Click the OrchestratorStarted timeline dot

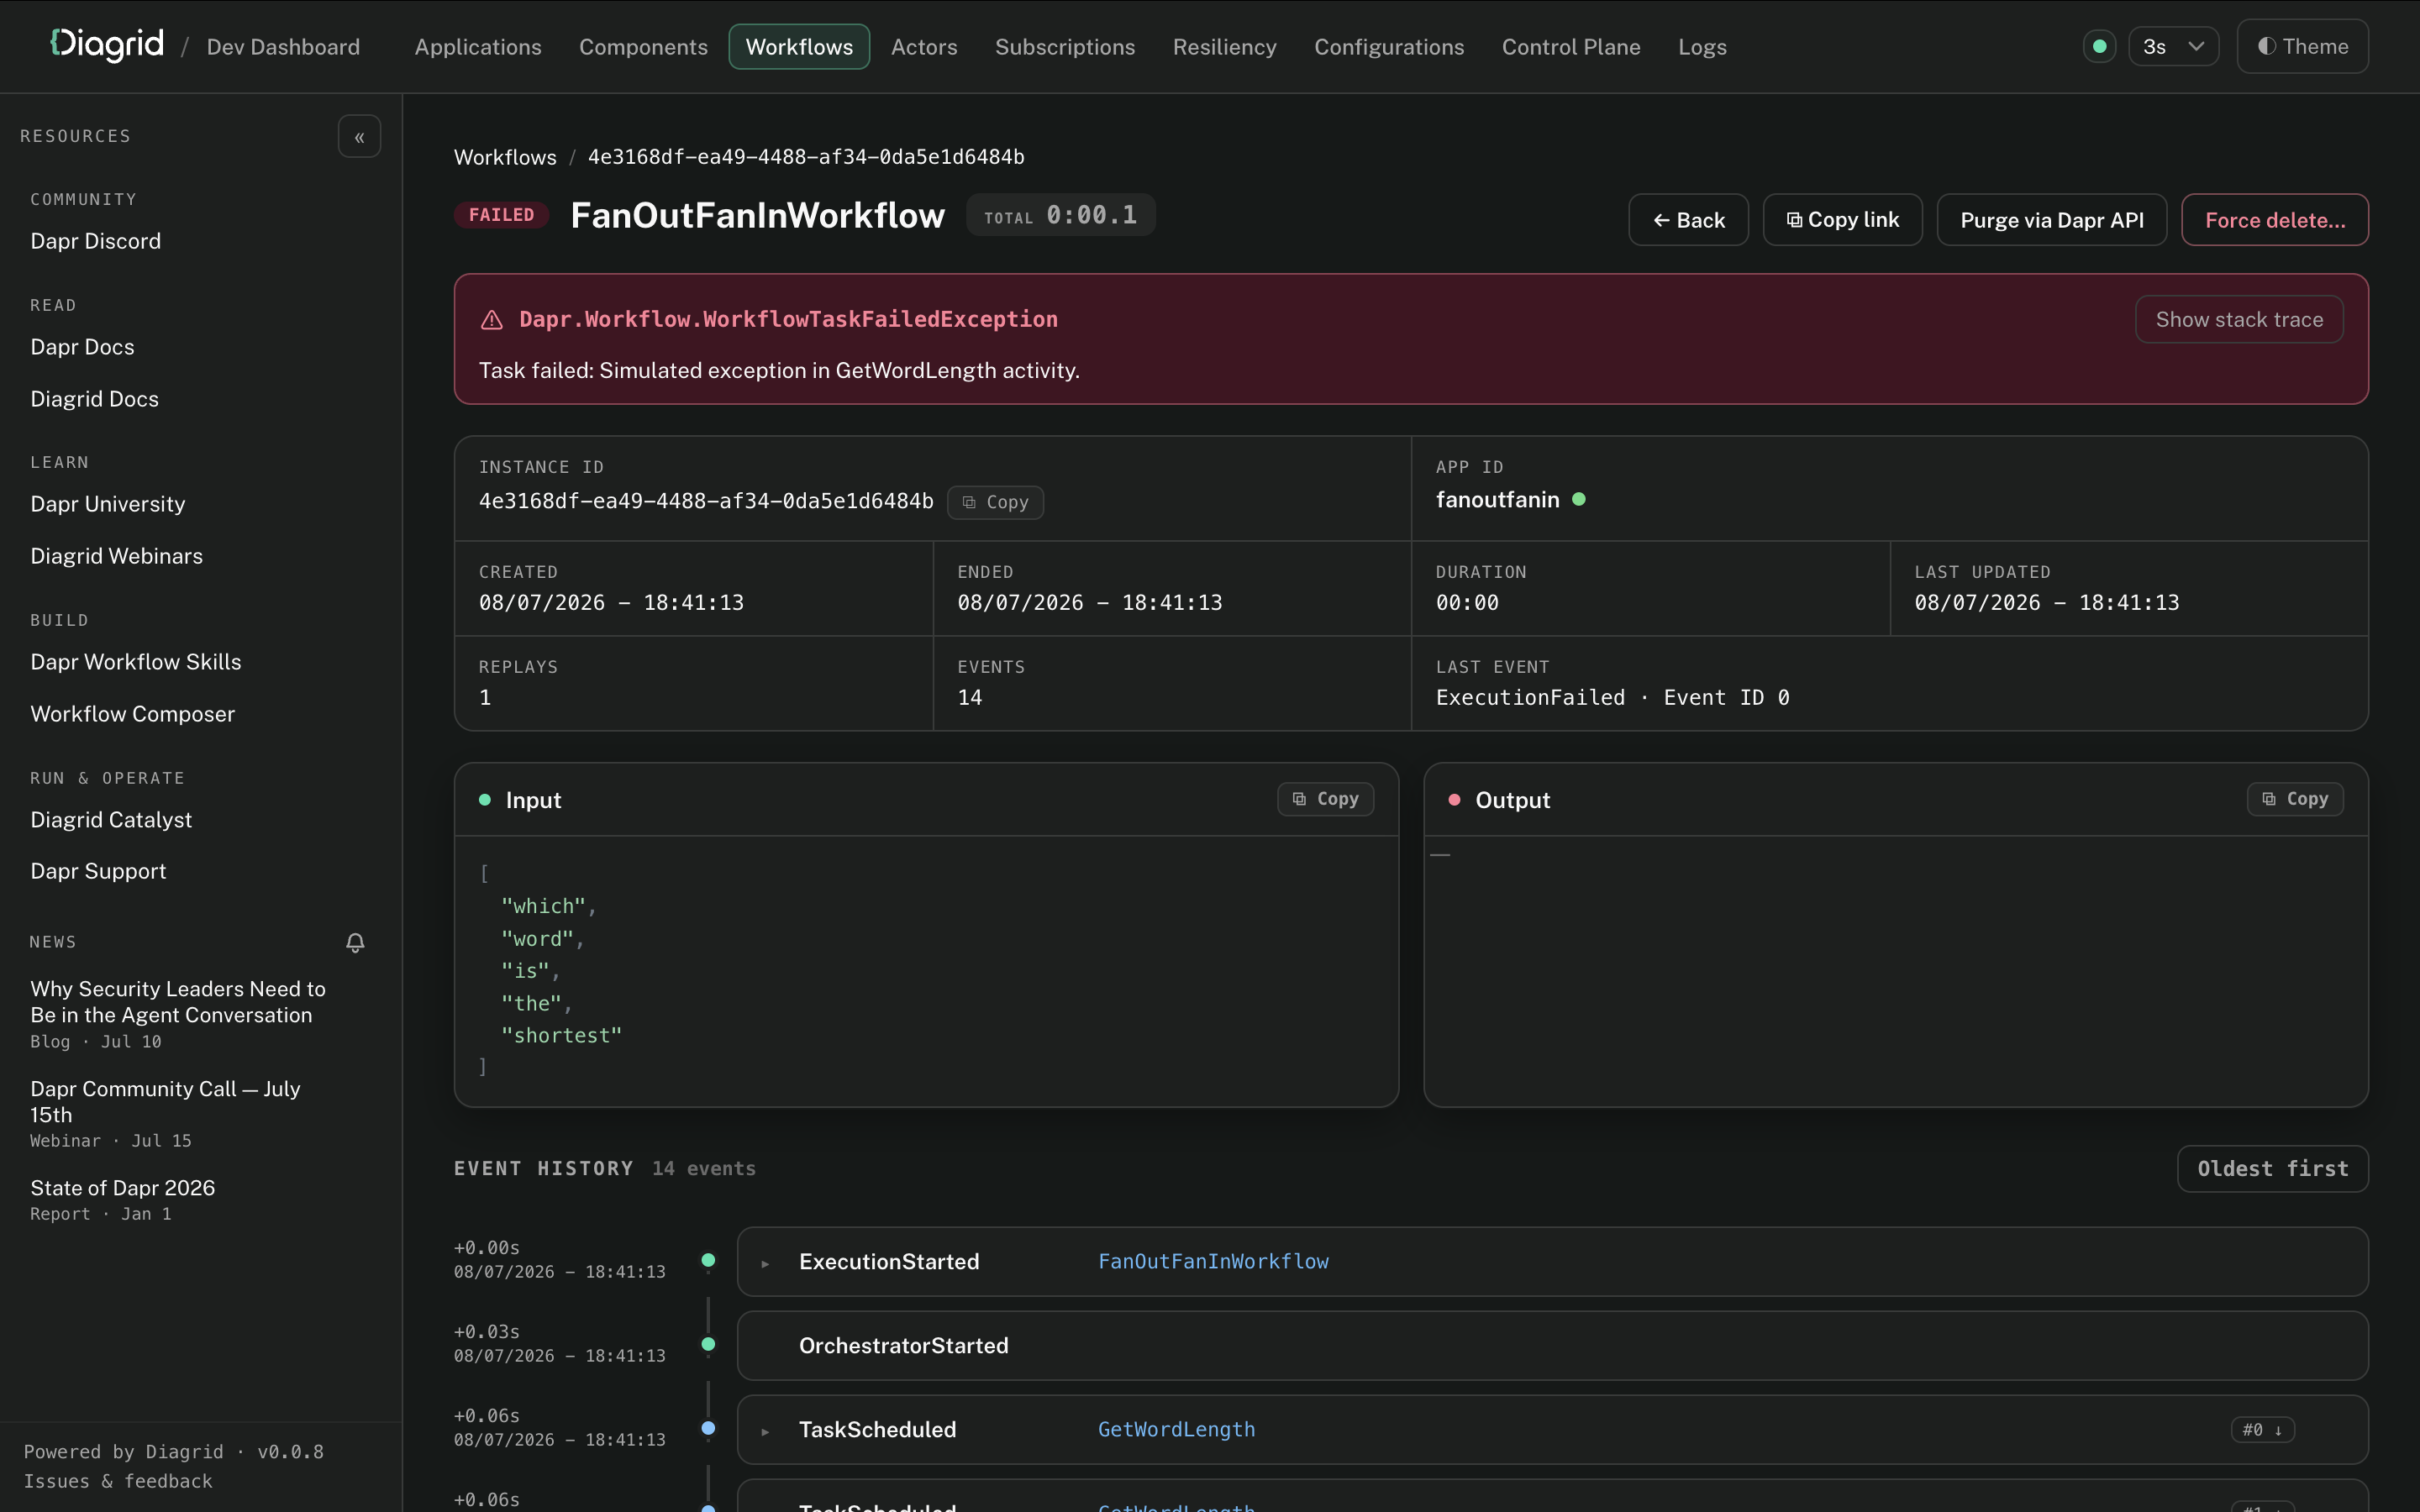(x=708, y=1344)
